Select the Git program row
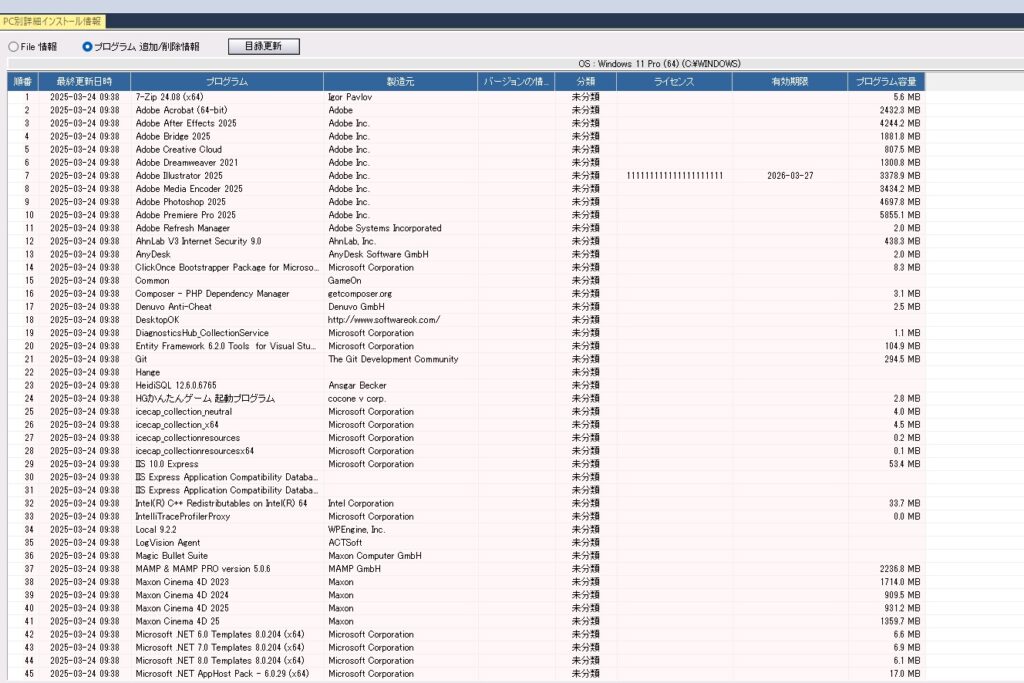 pos(466,359)
